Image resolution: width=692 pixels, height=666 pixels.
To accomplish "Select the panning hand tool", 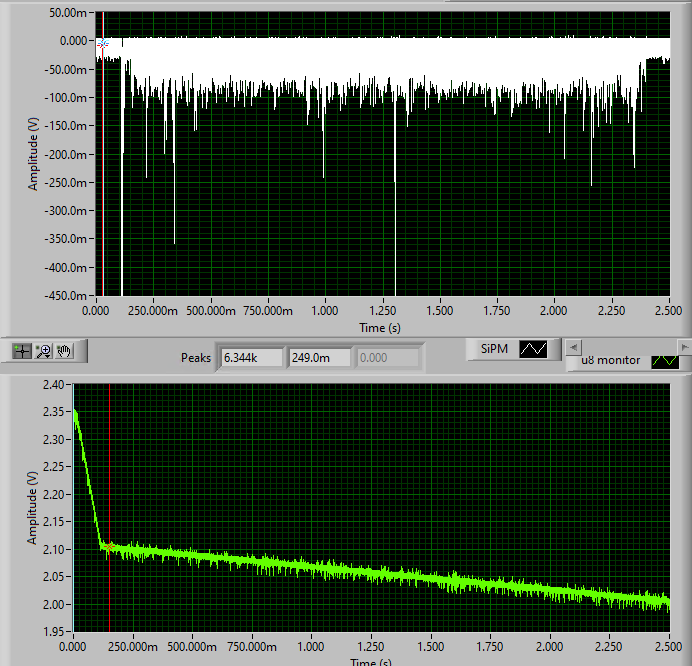I will pos(64,351).
